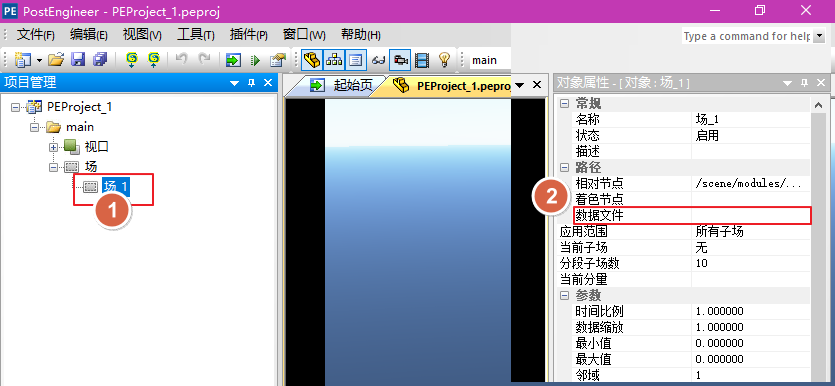835x386 pixels.
Task: Click the Undo arrow icon
Action: pos(182,60)
